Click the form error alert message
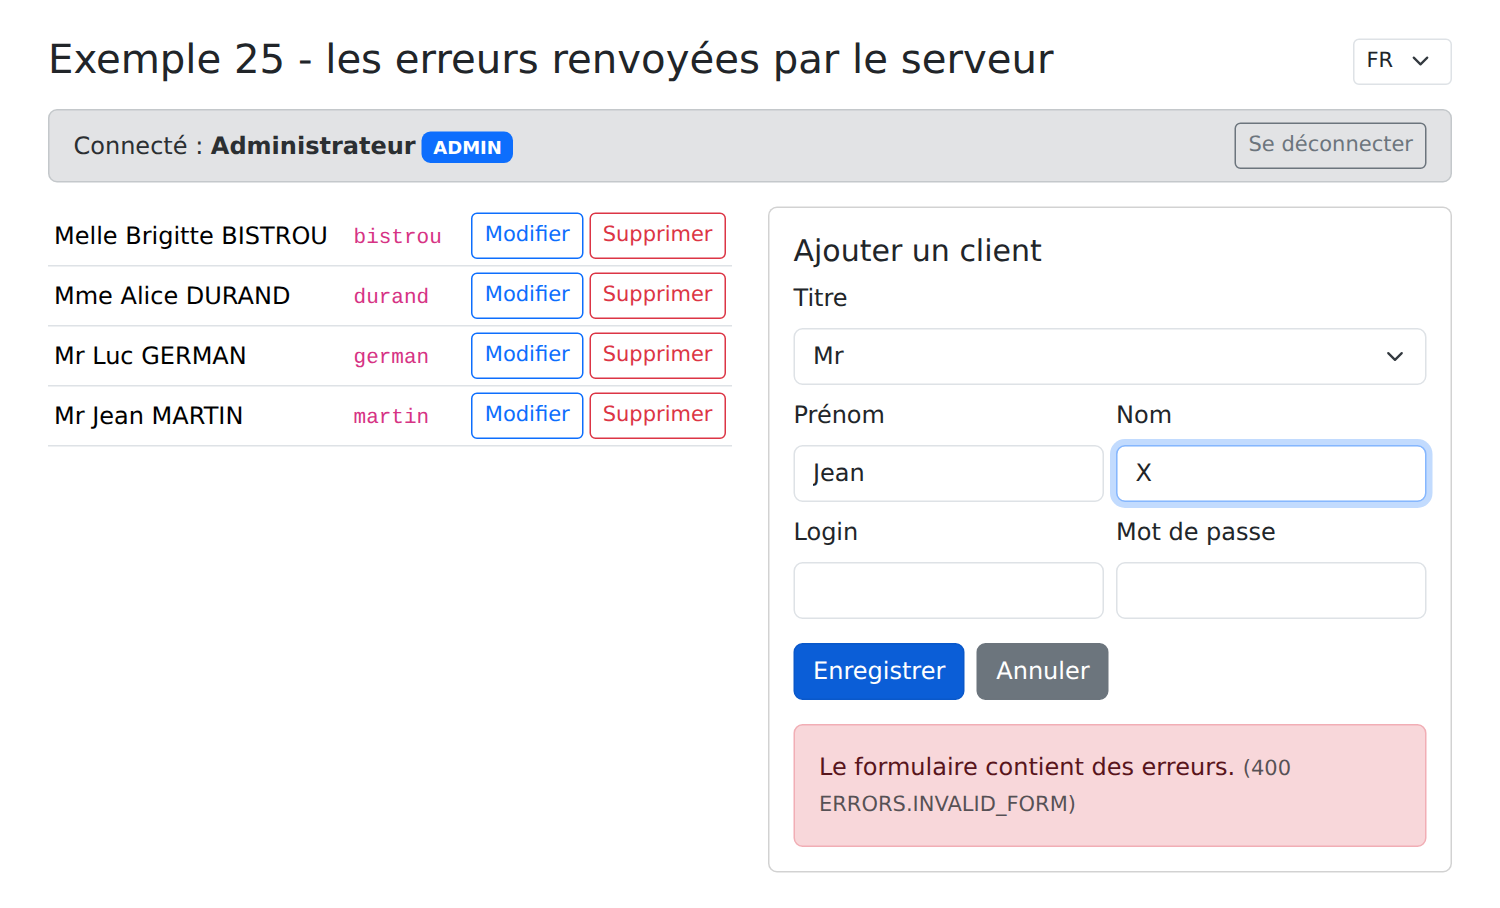 coord(1109,785)
